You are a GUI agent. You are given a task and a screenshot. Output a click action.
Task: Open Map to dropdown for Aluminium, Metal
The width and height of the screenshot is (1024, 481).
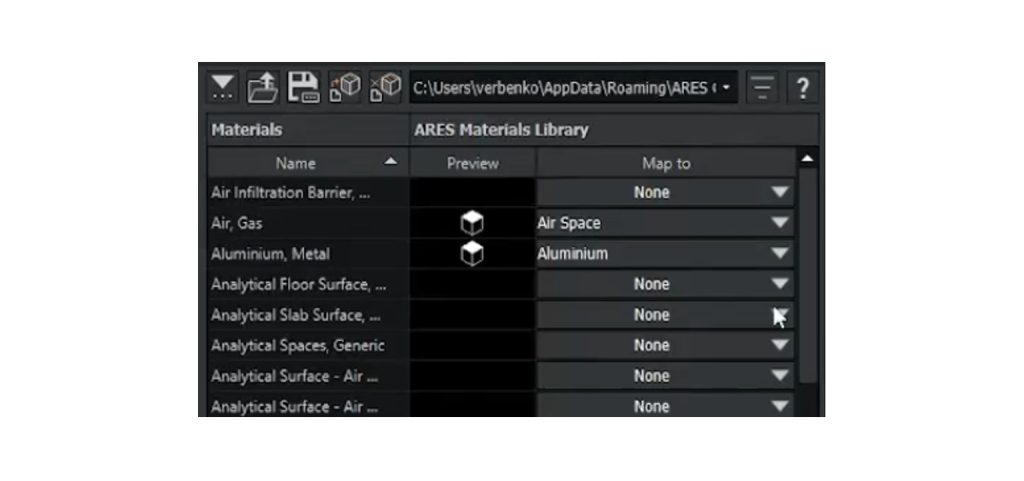780,254
